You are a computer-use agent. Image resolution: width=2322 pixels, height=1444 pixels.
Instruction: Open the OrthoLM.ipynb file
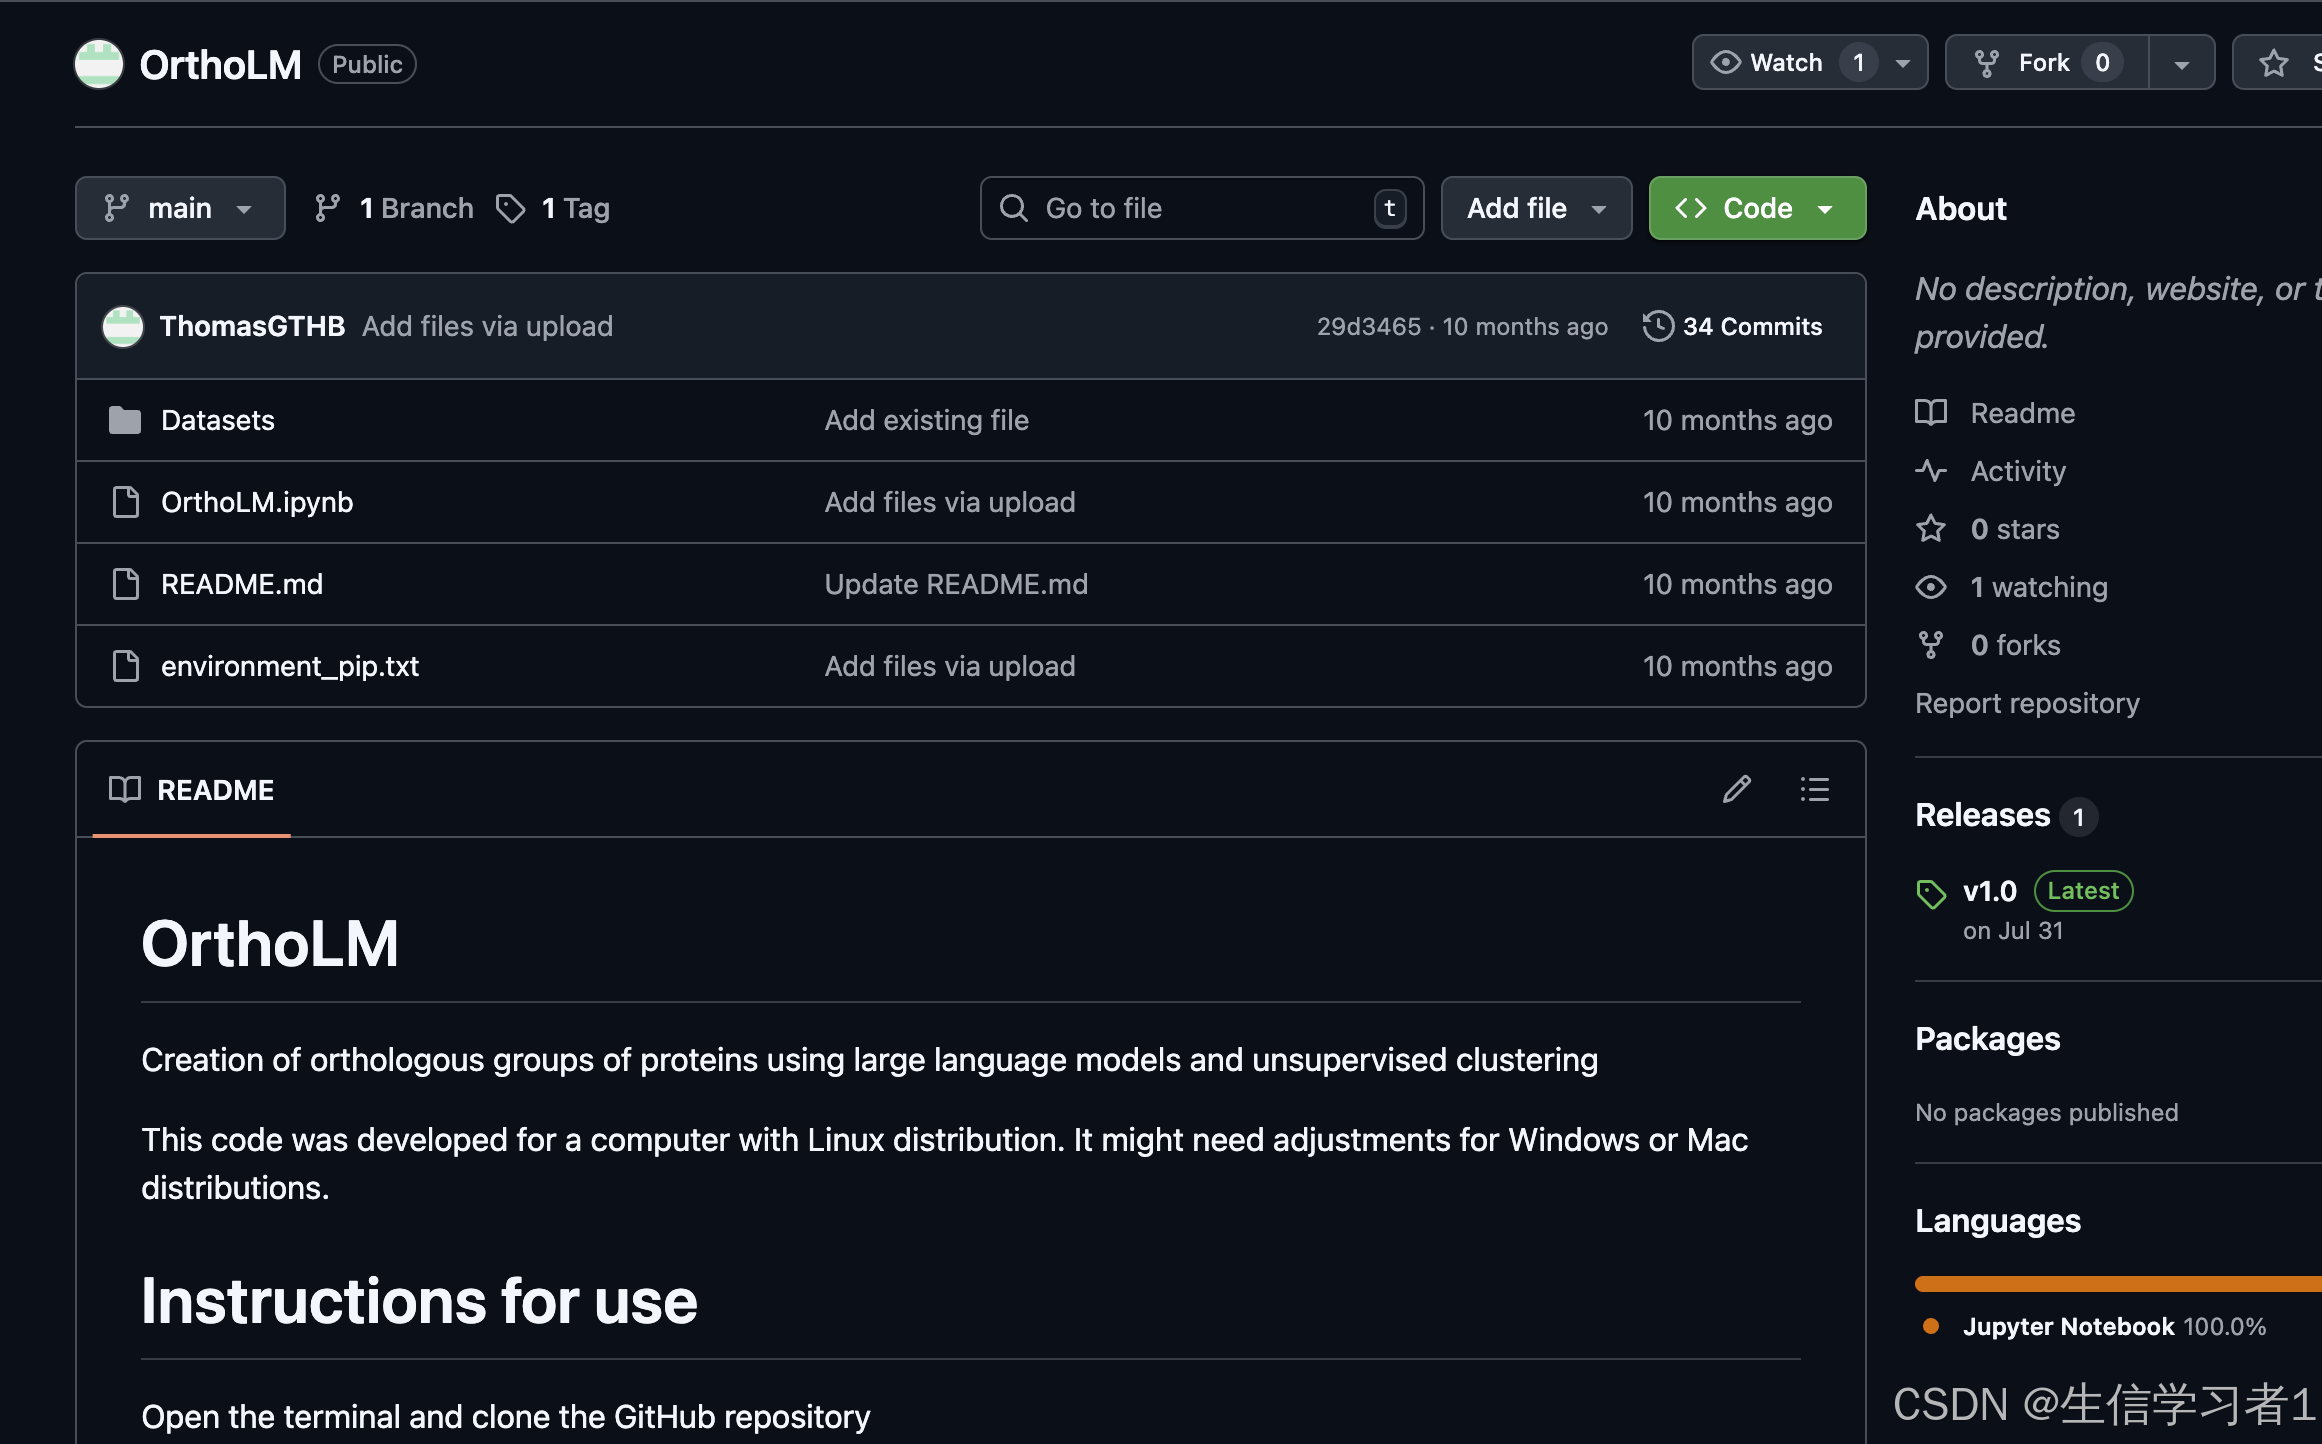257,502
